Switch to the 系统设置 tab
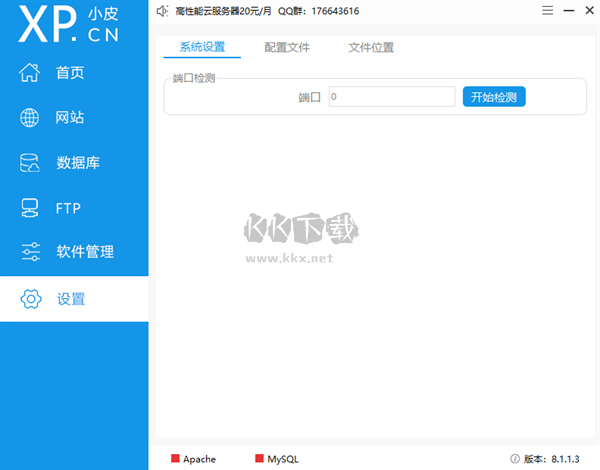Image resolution: width=600 pixels, height=470 pixels. [x=202, y=47]
